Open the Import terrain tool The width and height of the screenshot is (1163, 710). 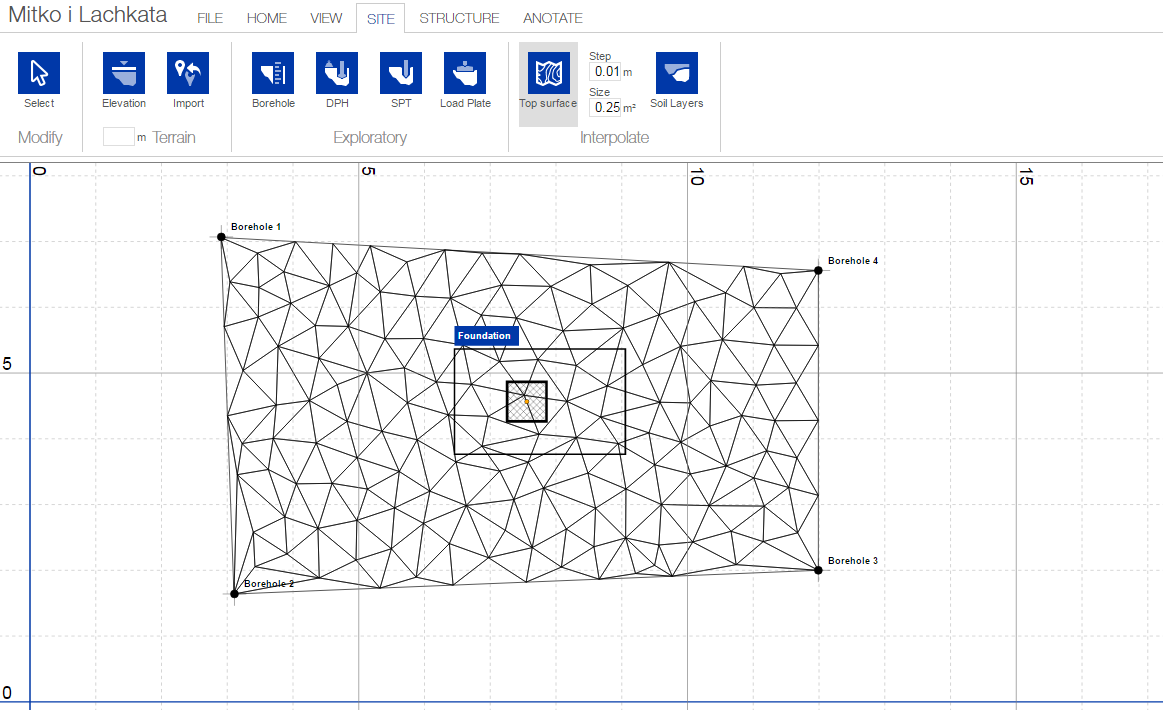188,73
